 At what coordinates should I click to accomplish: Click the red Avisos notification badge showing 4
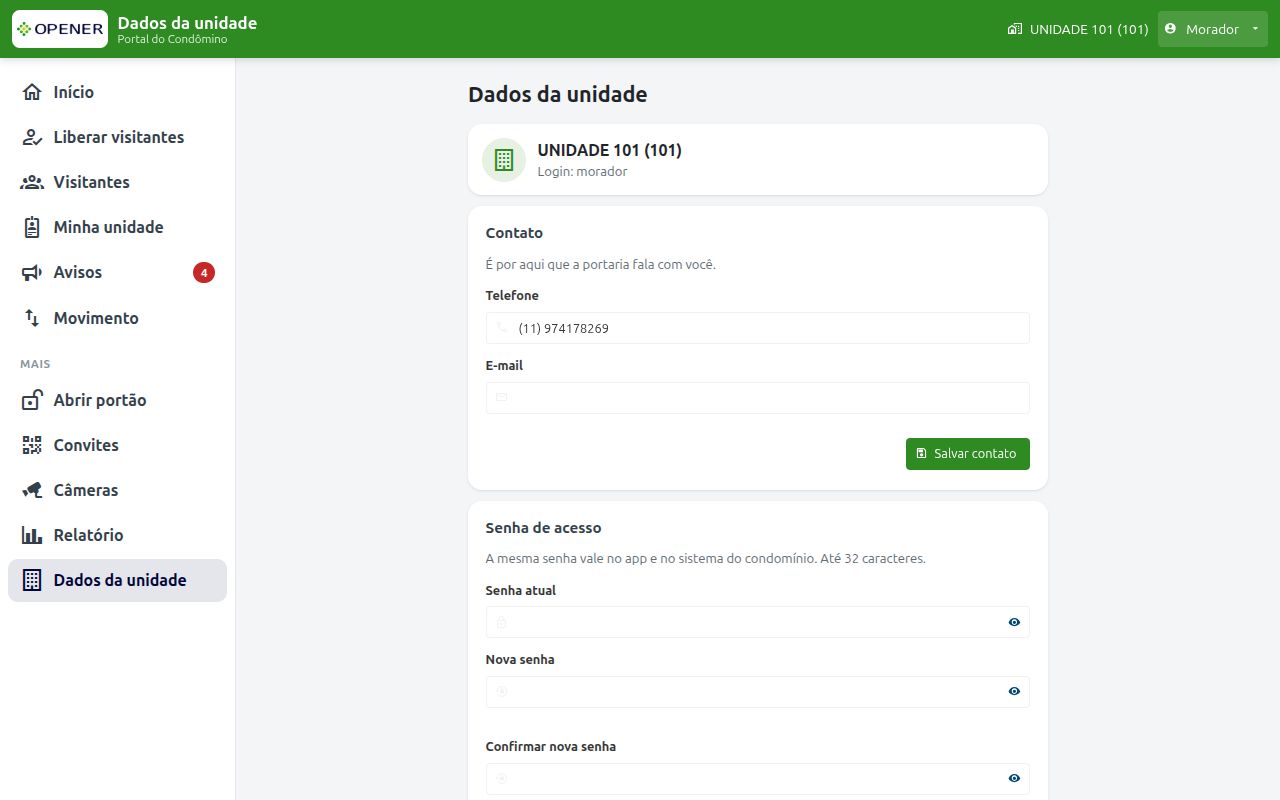[x=204, y=272]
